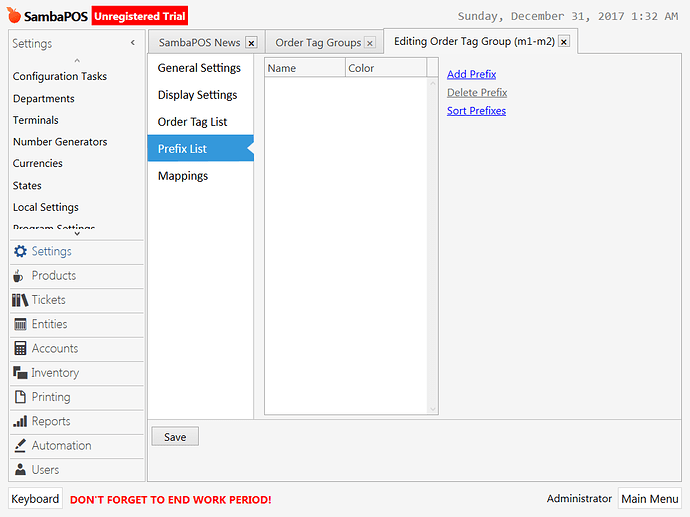Click the Name column header
690x517 pixels.
tap(305, 68)
